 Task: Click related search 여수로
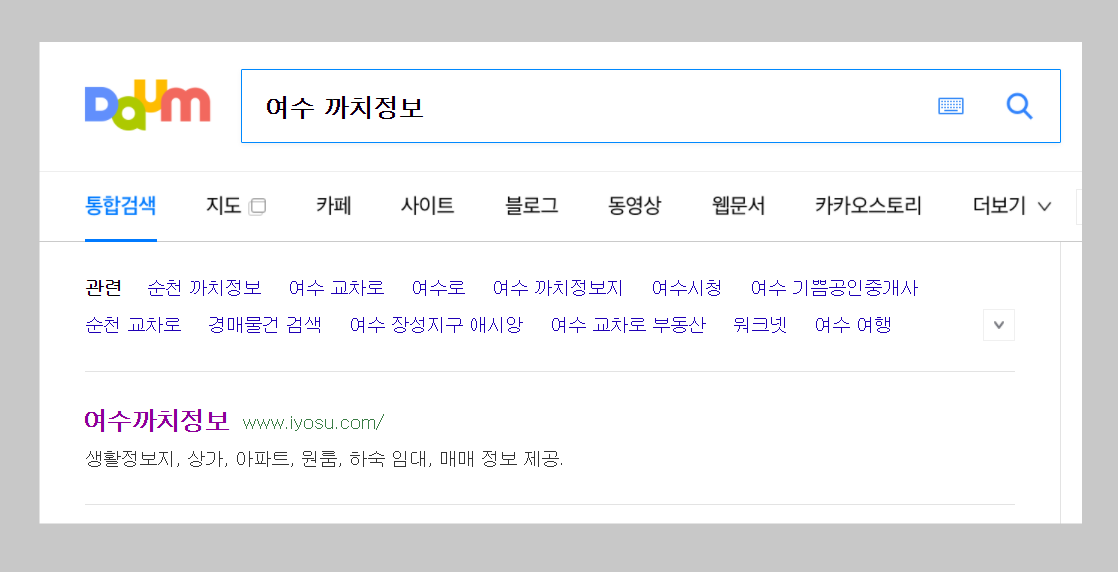(439, 288)
